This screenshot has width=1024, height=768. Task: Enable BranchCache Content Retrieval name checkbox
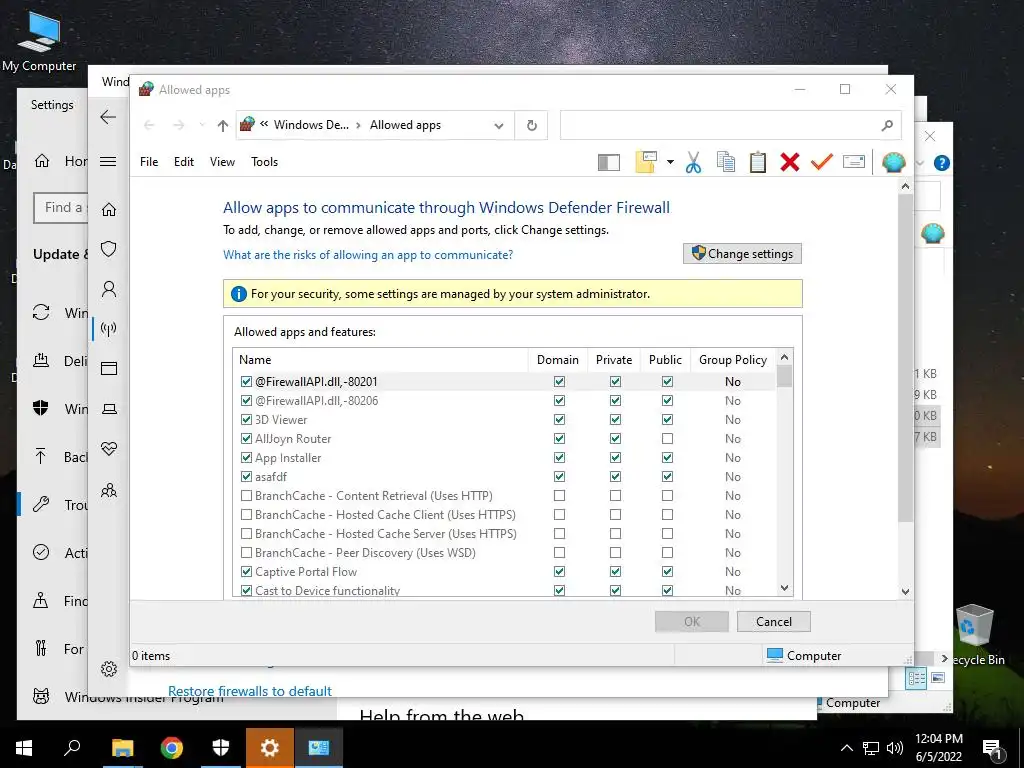pos(246,495)
